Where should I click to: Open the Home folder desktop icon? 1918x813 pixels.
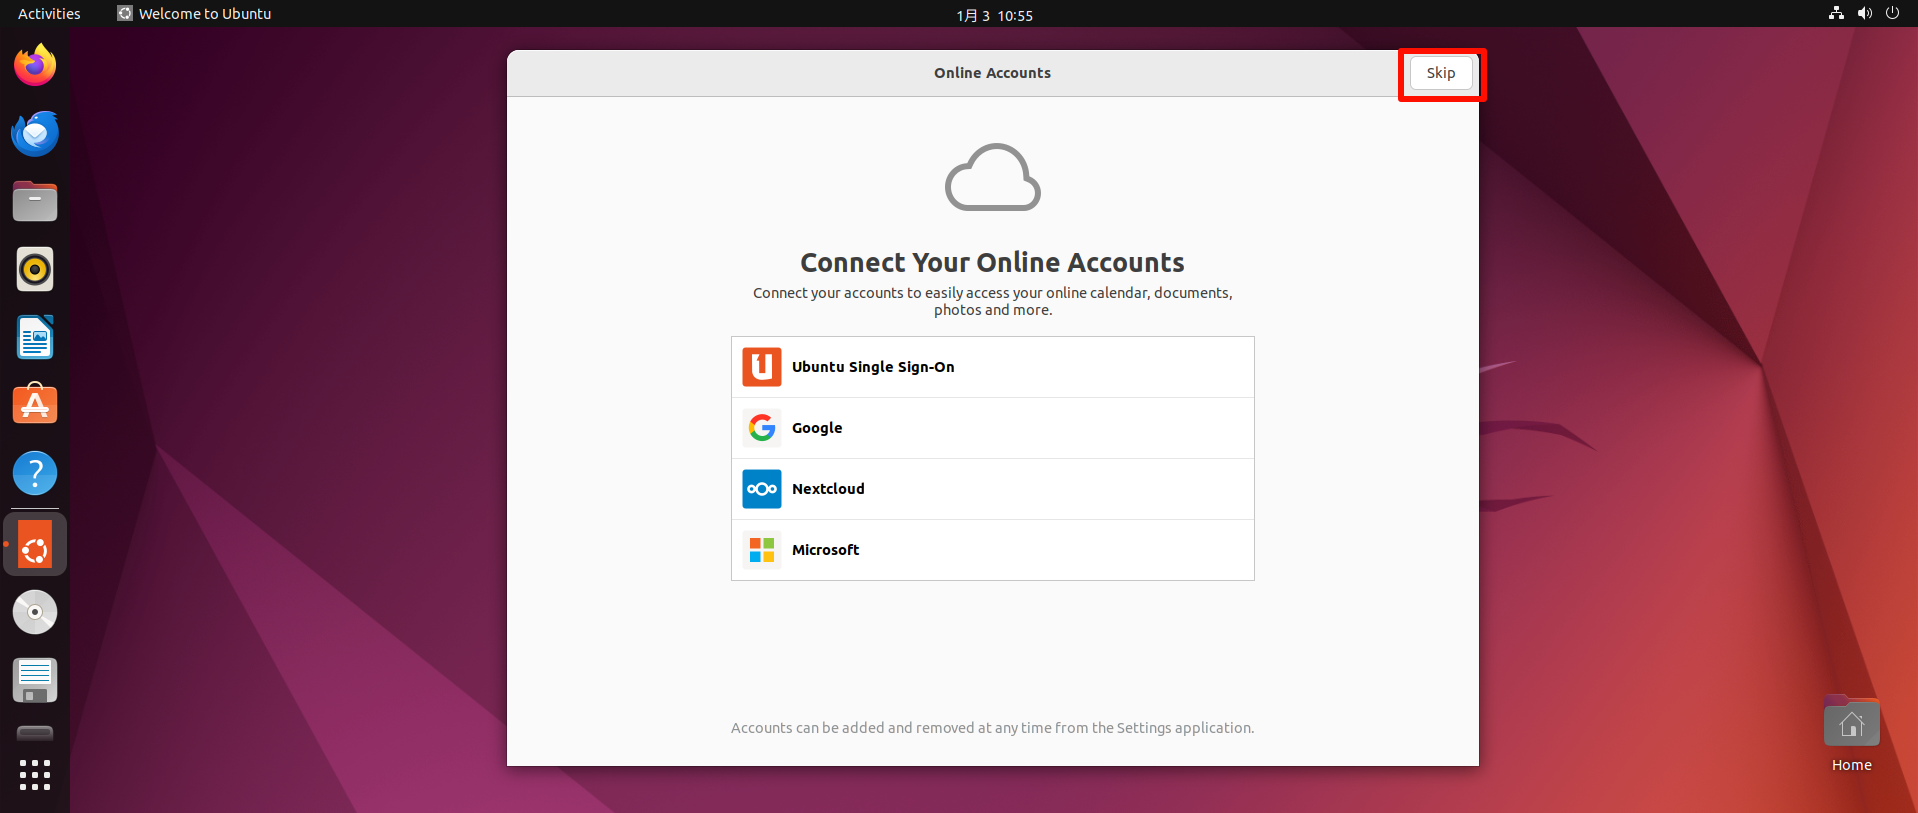(x=1851, y=734)
